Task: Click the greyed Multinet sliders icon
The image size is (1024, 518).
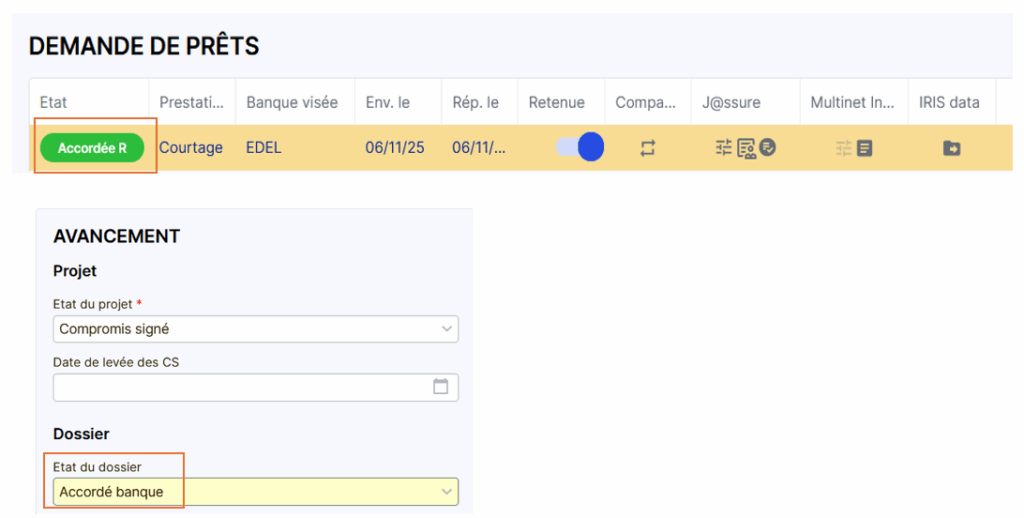Action: click(x=844, y=148)
